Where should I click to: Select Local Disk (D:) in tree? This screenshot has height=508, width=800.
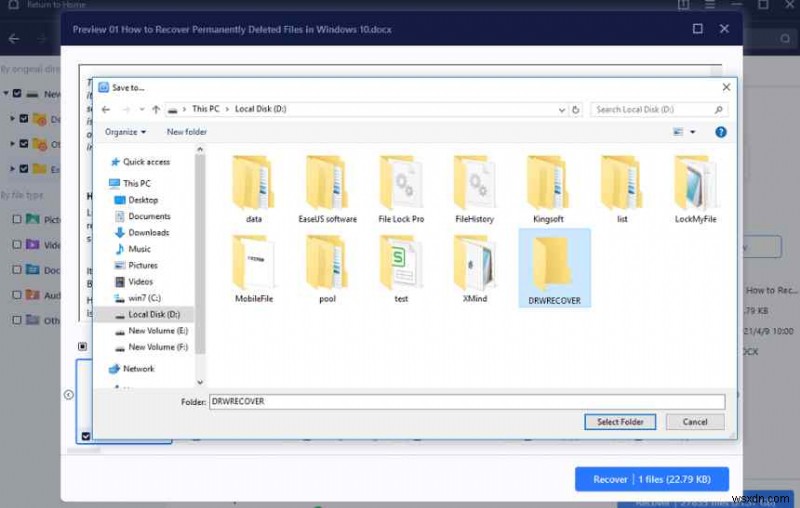(145, 314)
